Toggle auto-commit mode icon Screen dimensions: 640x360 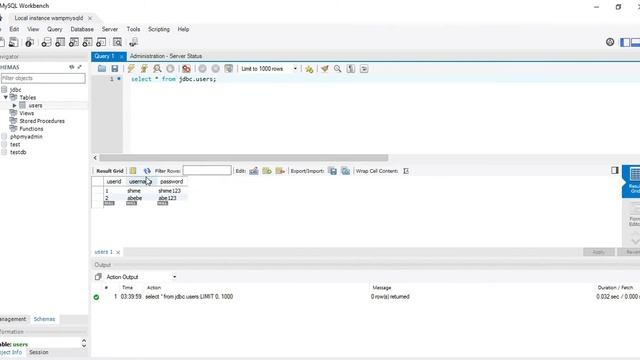point(229,69)
